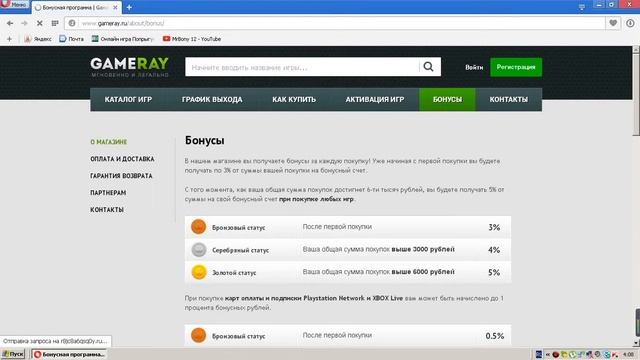Open Speed Dial grid icon
Screen dimensions: 640x360
pyautogui.click(x=55, y=23)
